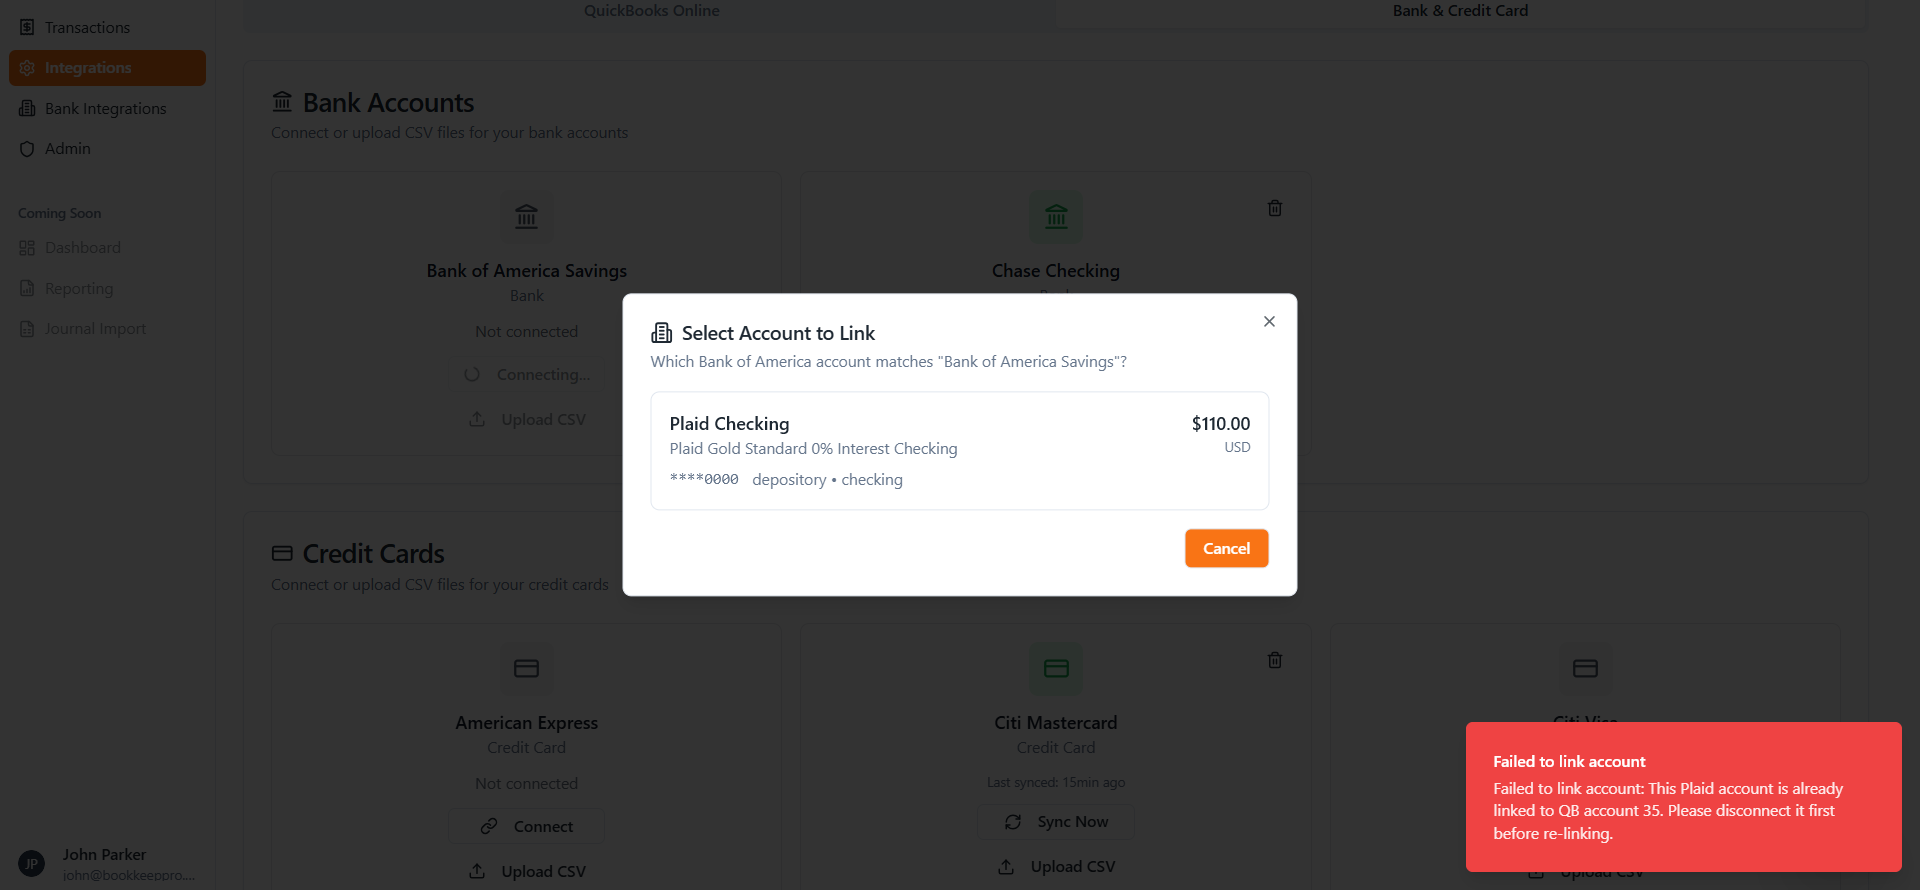This screenshot has width=1920, height=890.
Task: Go to Bank Integrations page
Action: (x=105, y=108)
